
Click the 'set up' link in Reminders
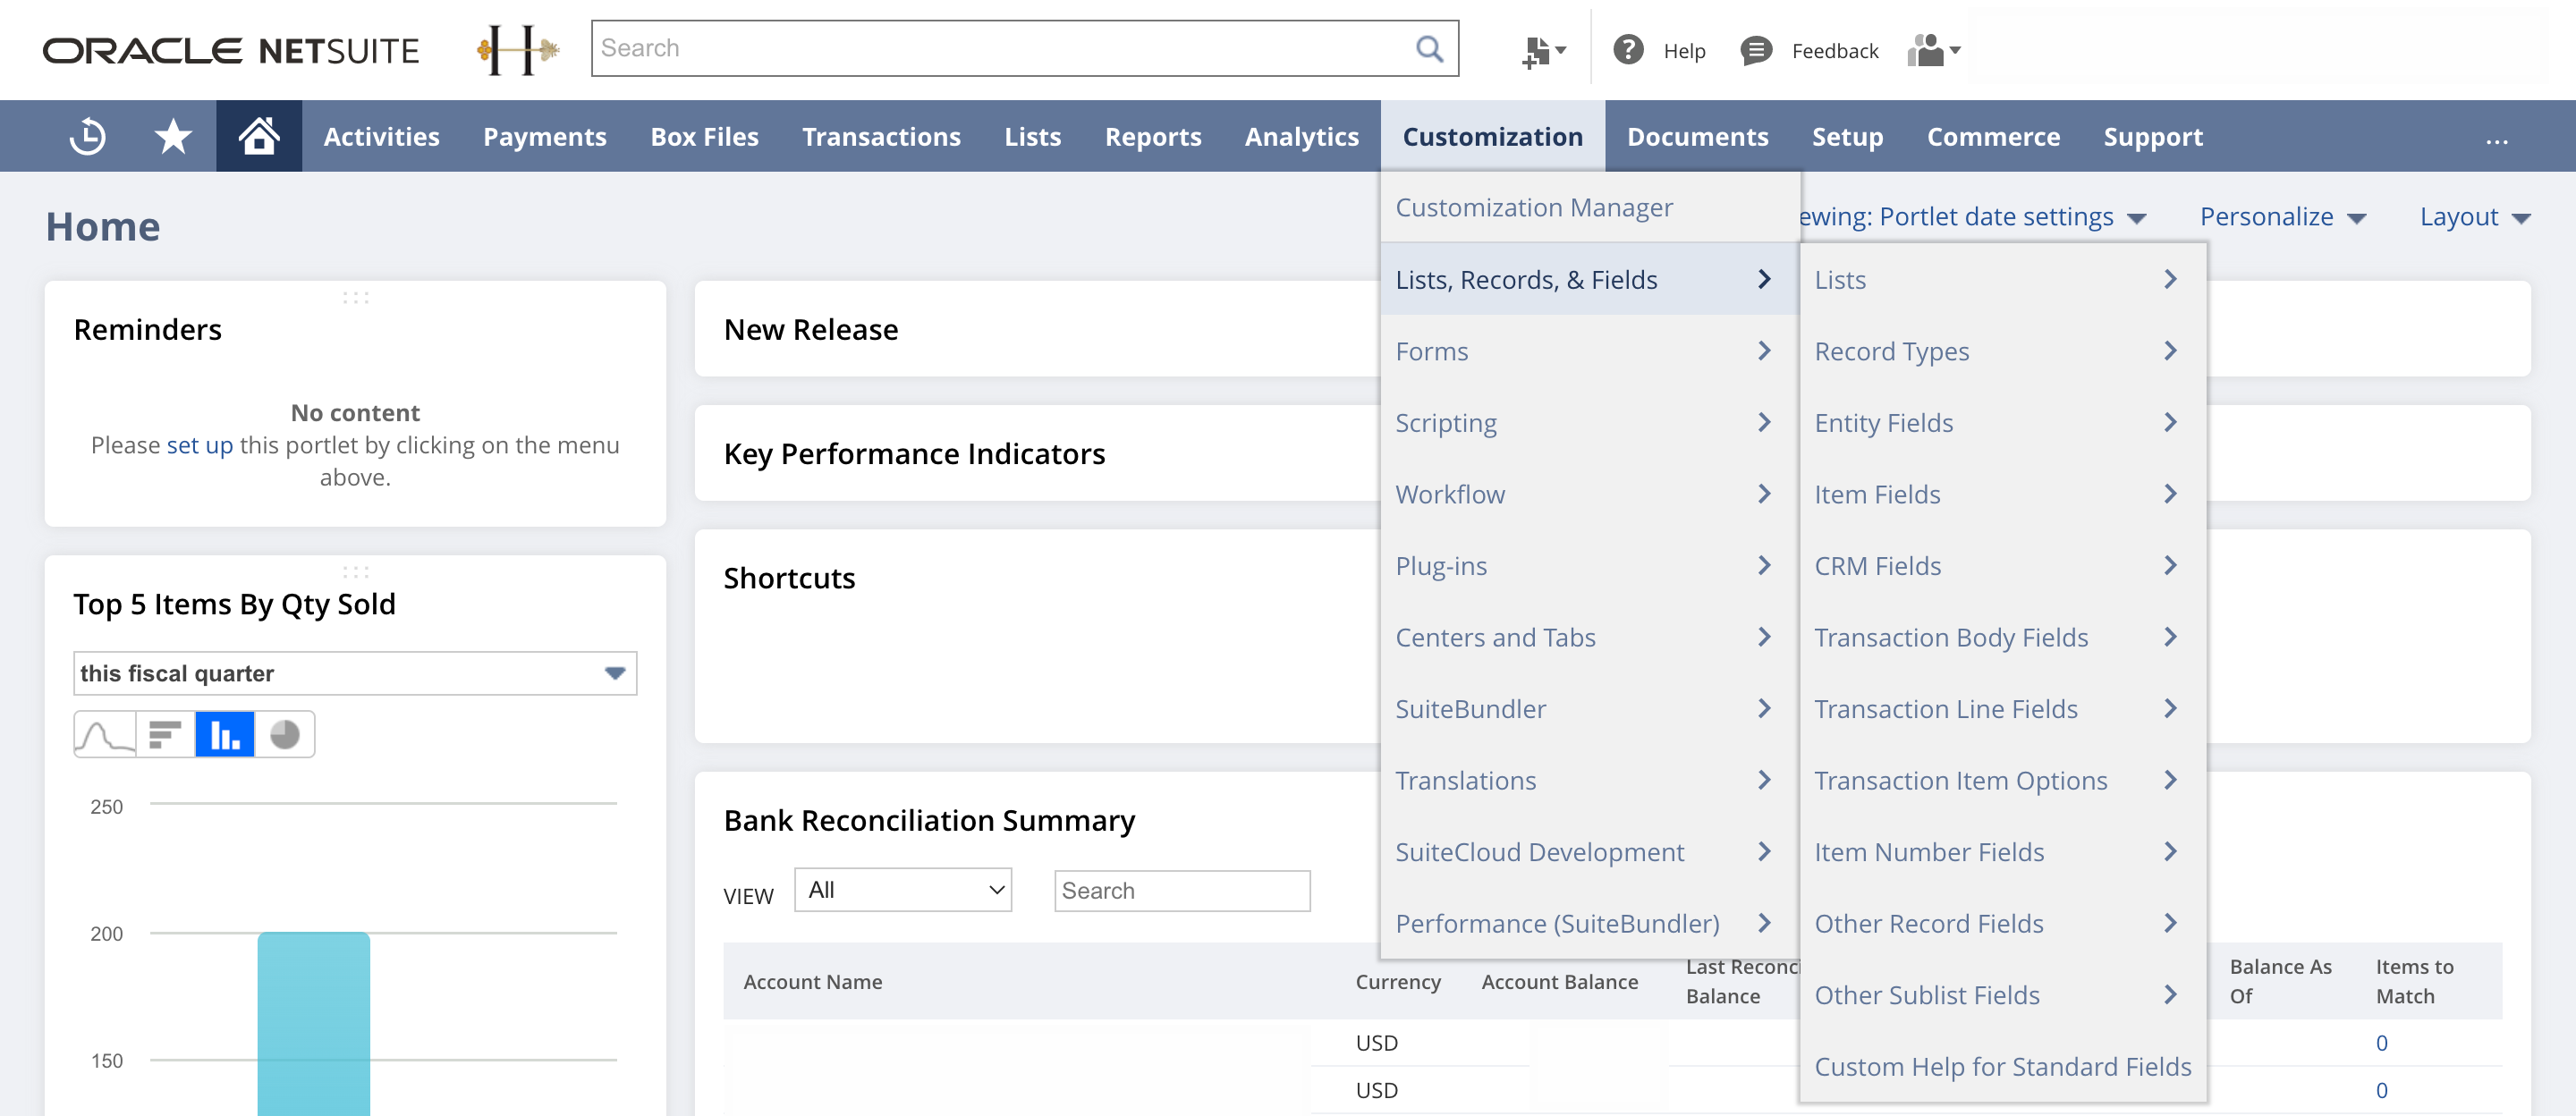pos(200,445)
